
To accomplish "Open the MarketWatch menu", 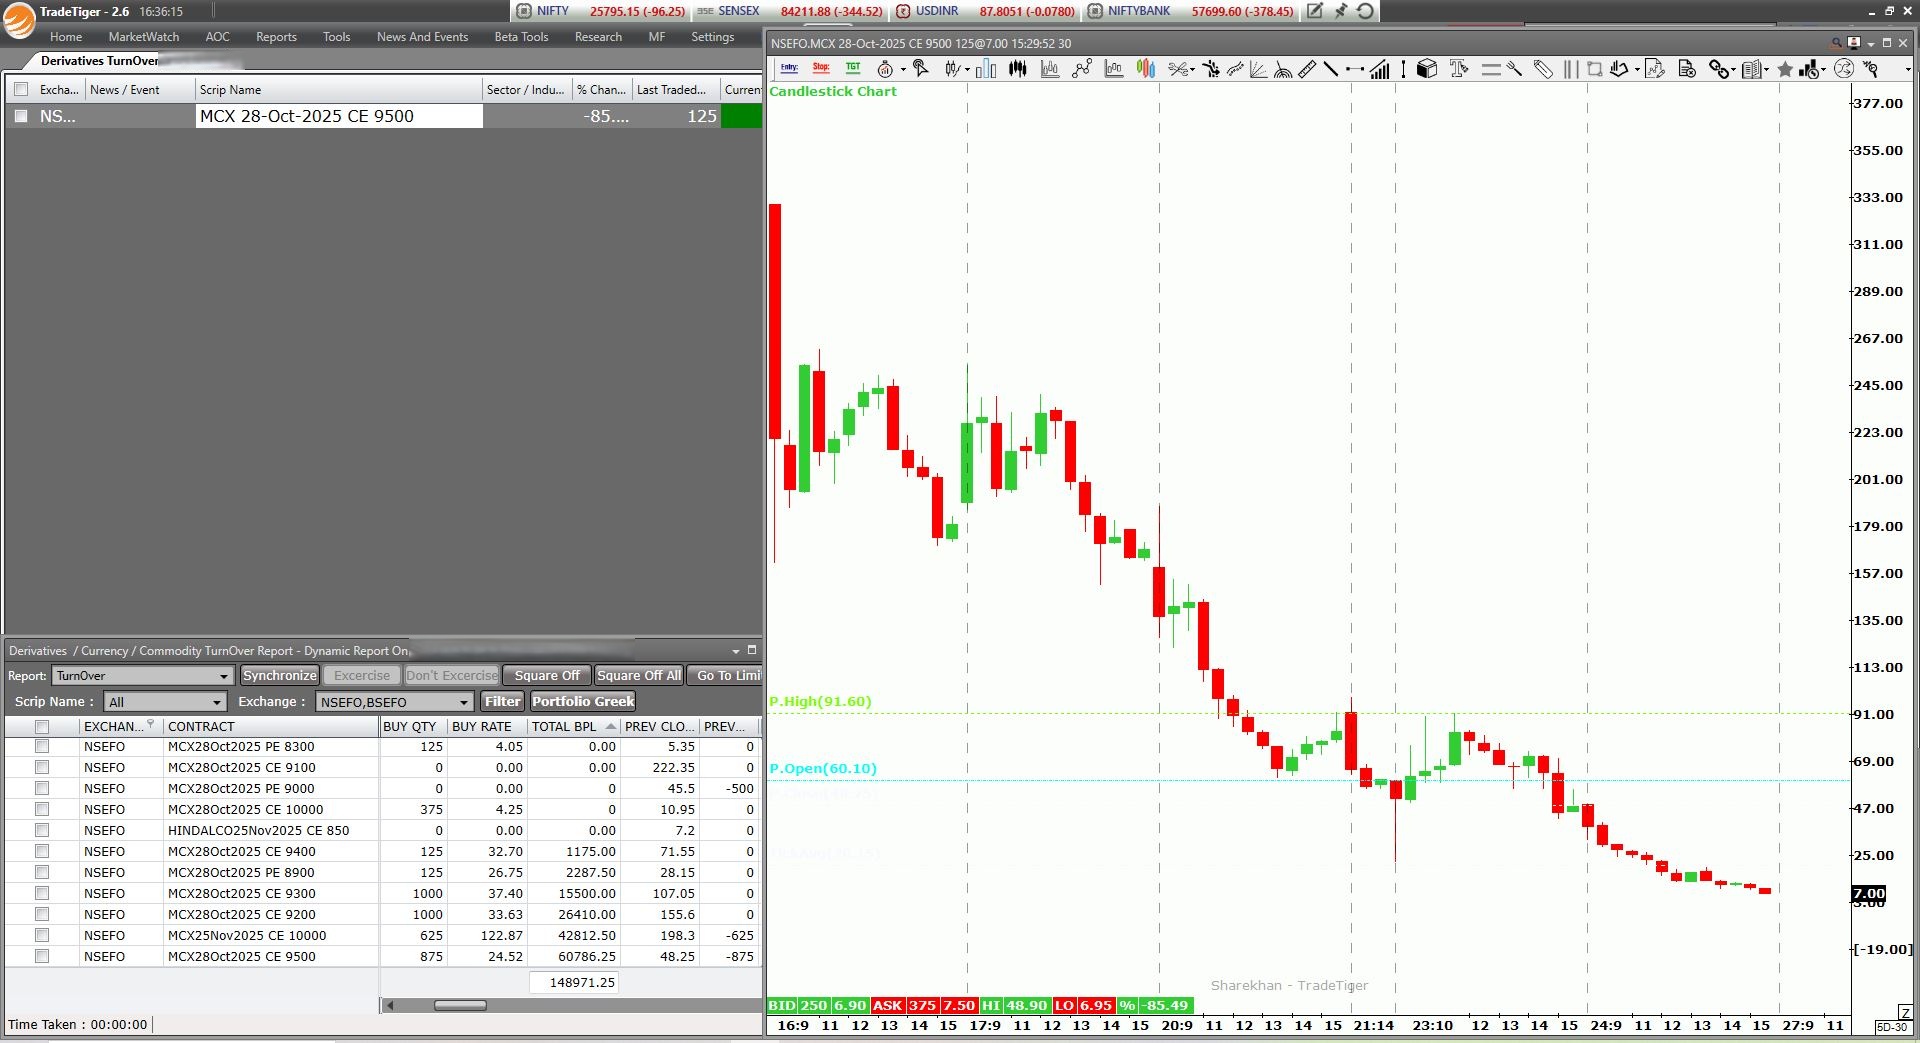I will 144,37.
